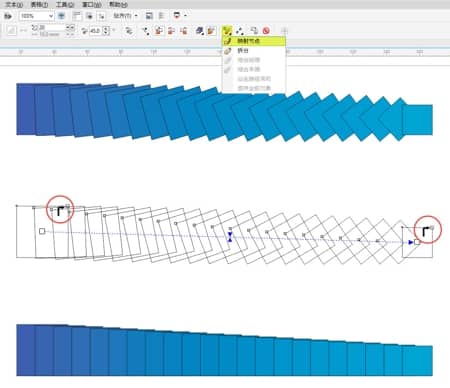Click the blend steps number field
This screenshot has height=388, width=450.
(49, 28)
